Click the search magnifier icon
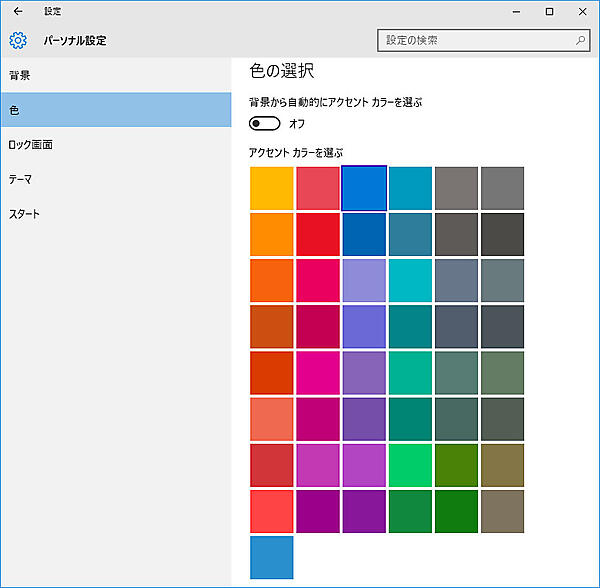Image resolution: width=600 pixels, height=588 pixels. 581,41
